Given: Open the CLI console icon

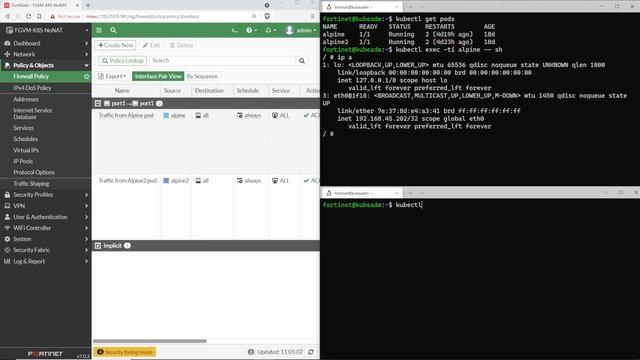Looking at the screenshot, I should click(x=234, y=30).
